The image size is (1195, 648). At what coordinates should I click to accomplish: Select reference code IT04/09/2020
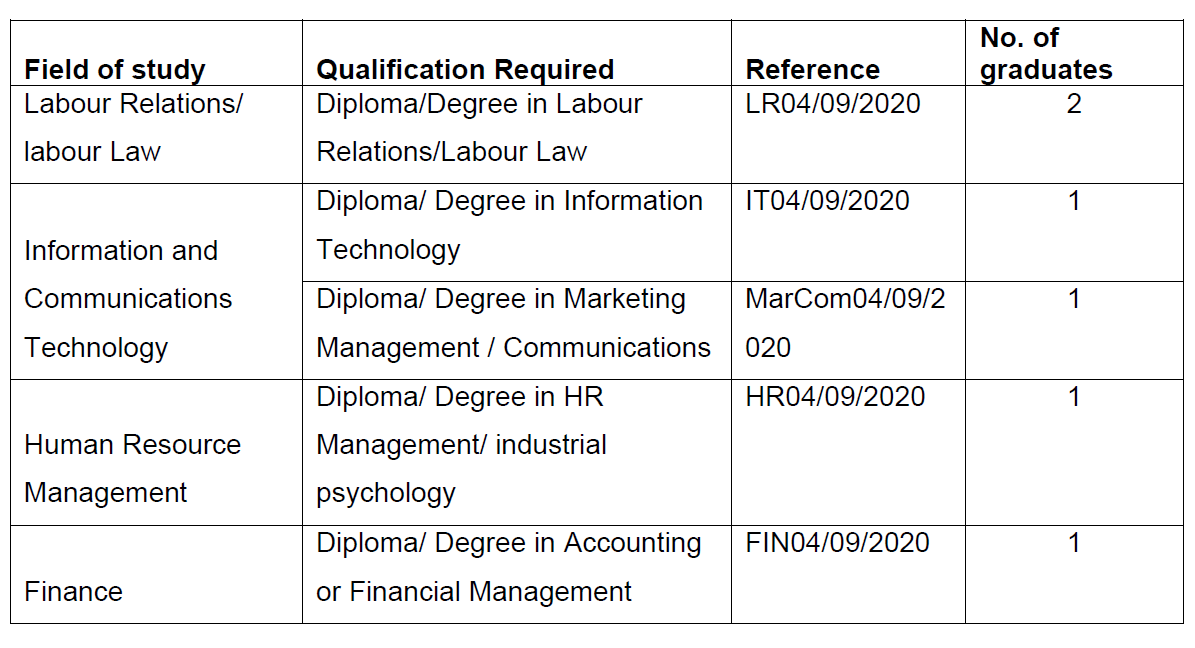[827, 201]
